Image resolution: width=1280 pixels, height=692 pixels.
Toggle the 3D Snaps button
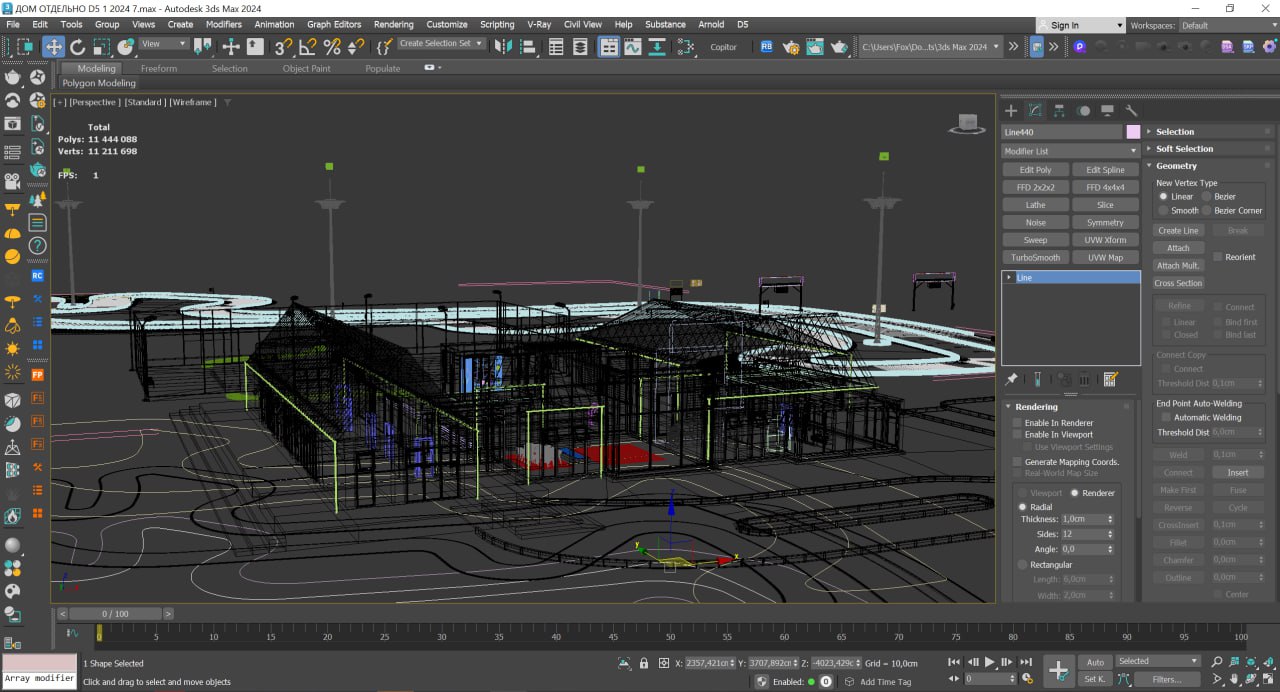pos(284,46)
